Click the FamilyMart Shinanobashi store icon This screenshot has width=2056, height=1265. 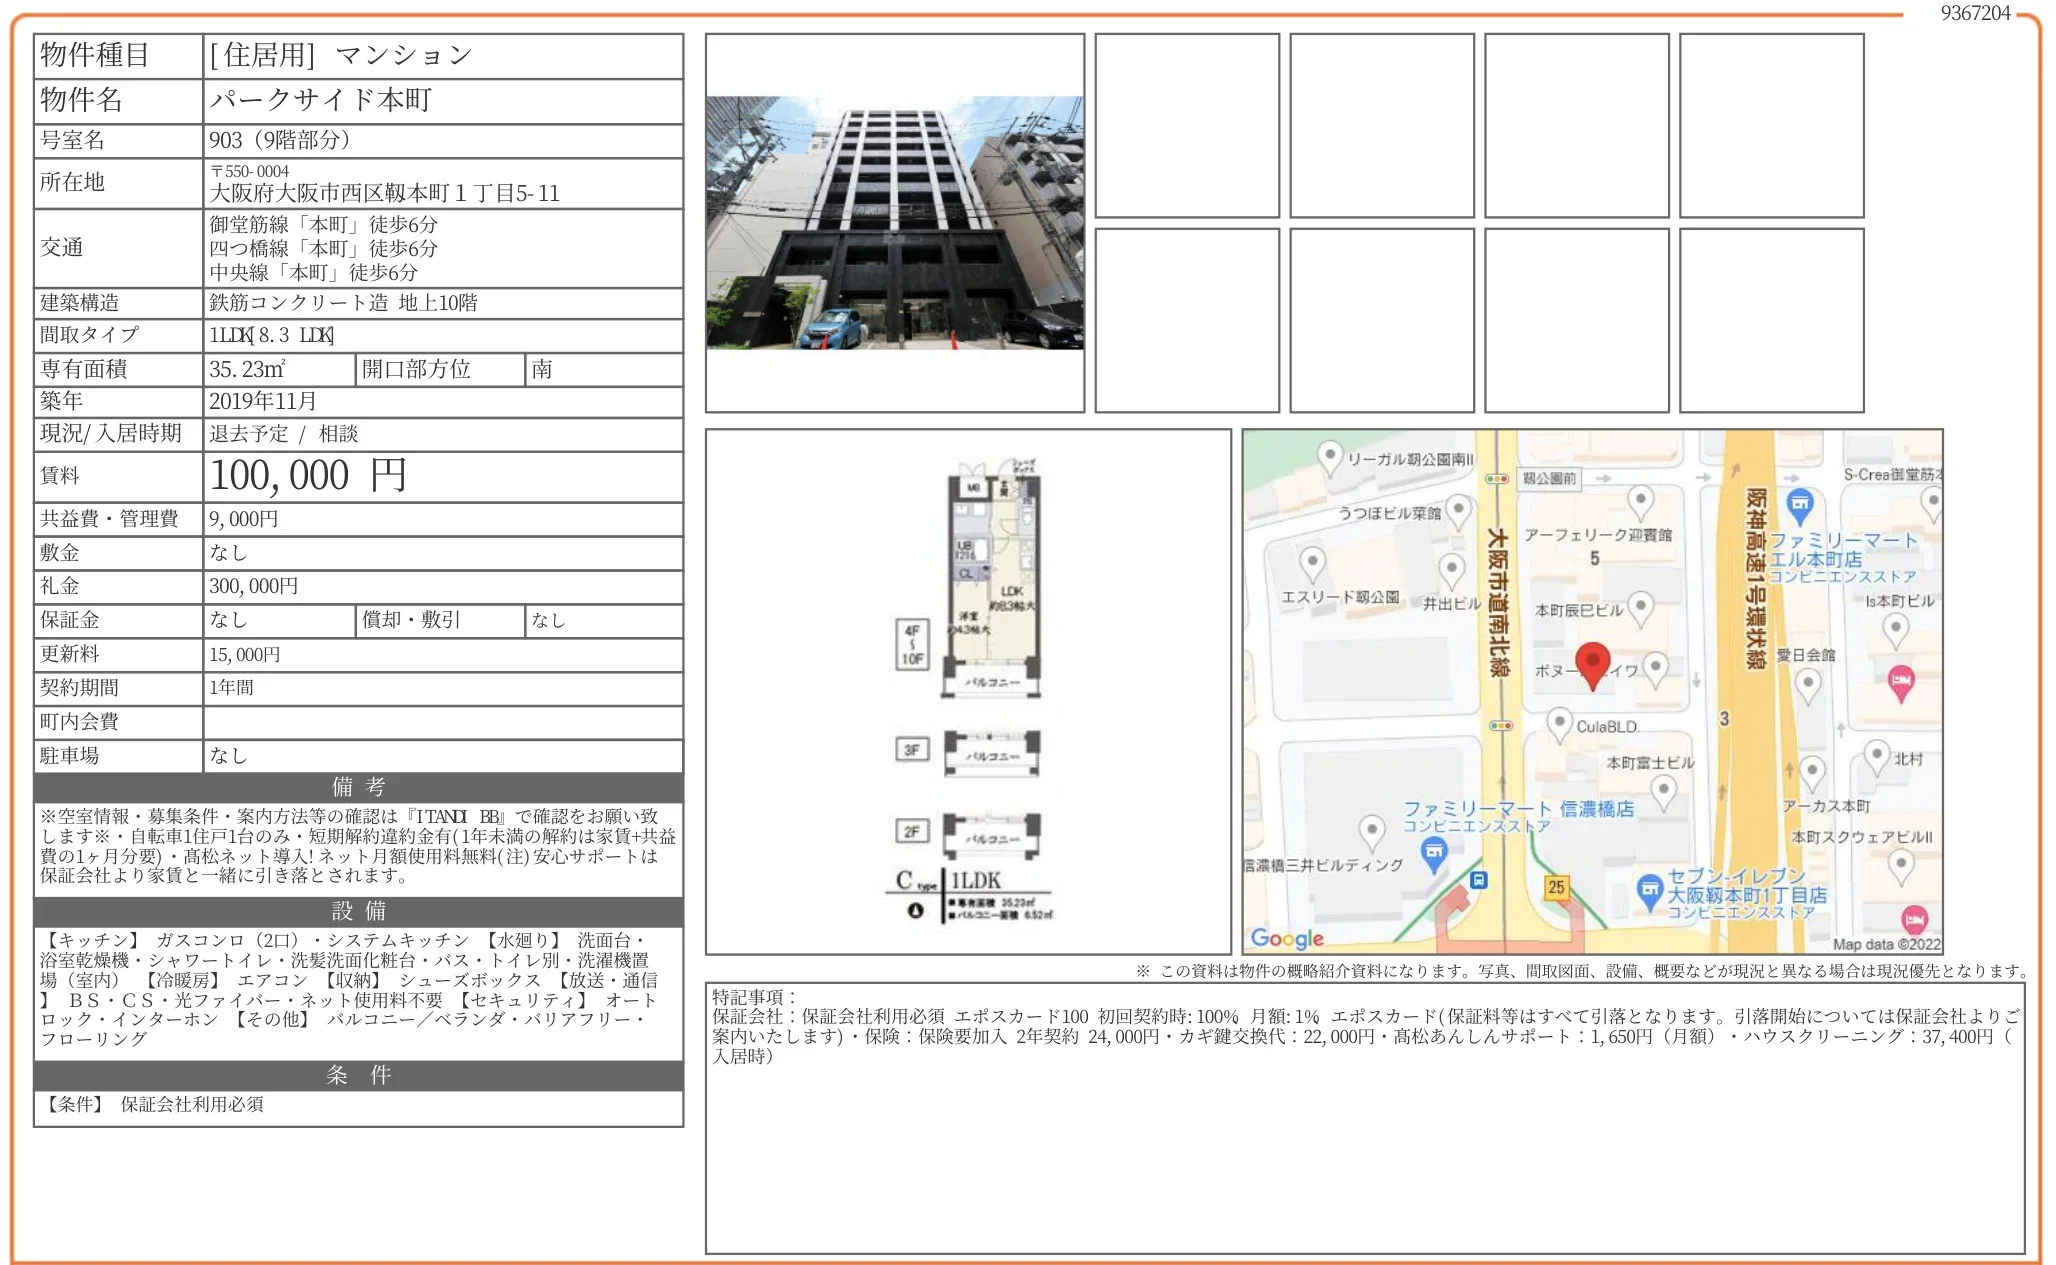pyautogui.click(x=1434, y=853)
